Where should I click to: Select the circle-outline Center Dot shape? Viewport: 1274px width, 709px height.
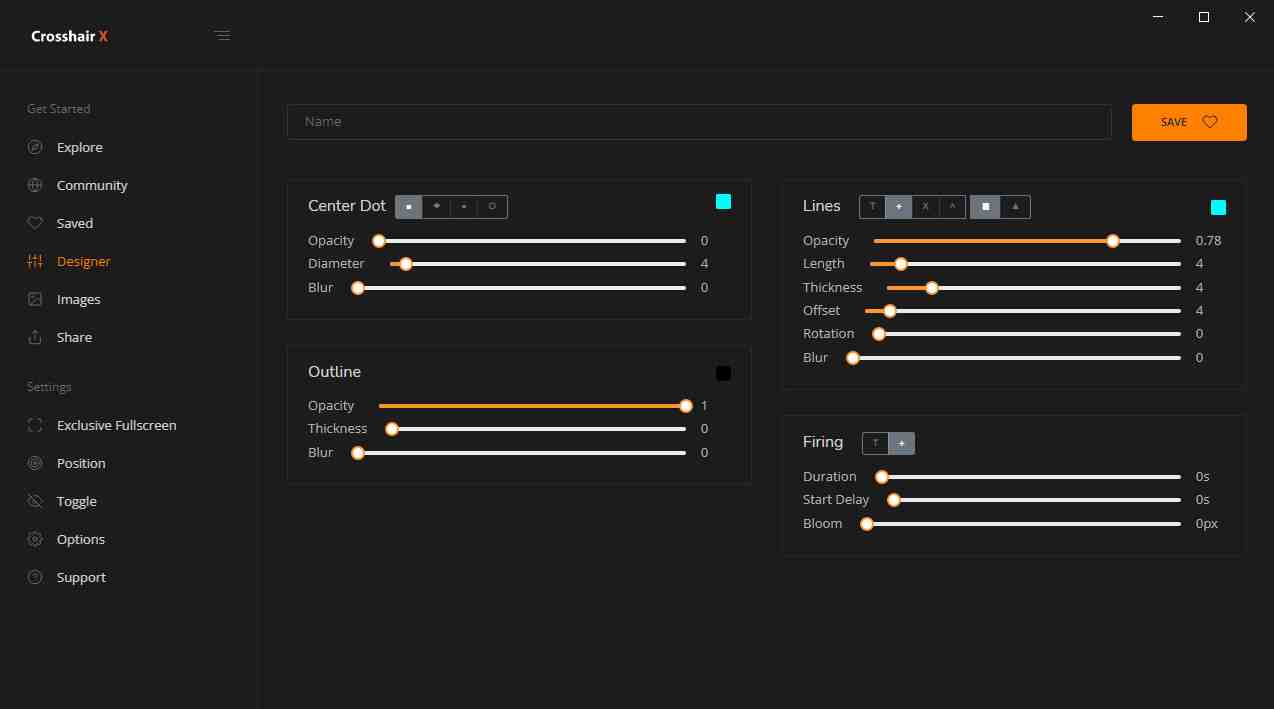[492, 207]
